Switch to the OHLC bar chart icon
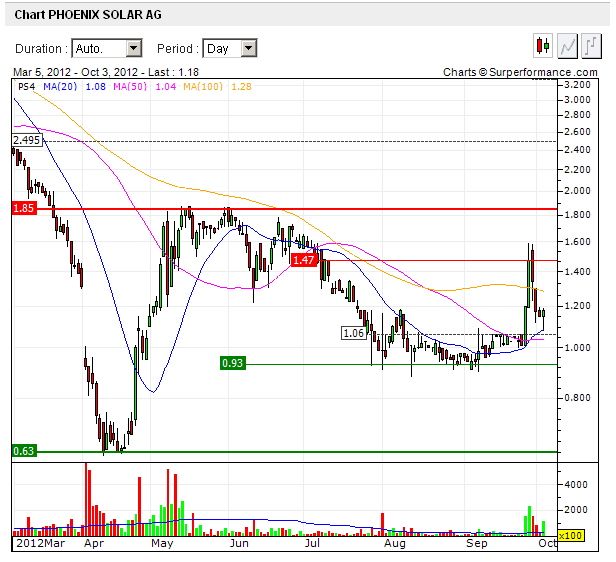Image resolution: width=616 pixels, height=562 pixels. point(592,46)
